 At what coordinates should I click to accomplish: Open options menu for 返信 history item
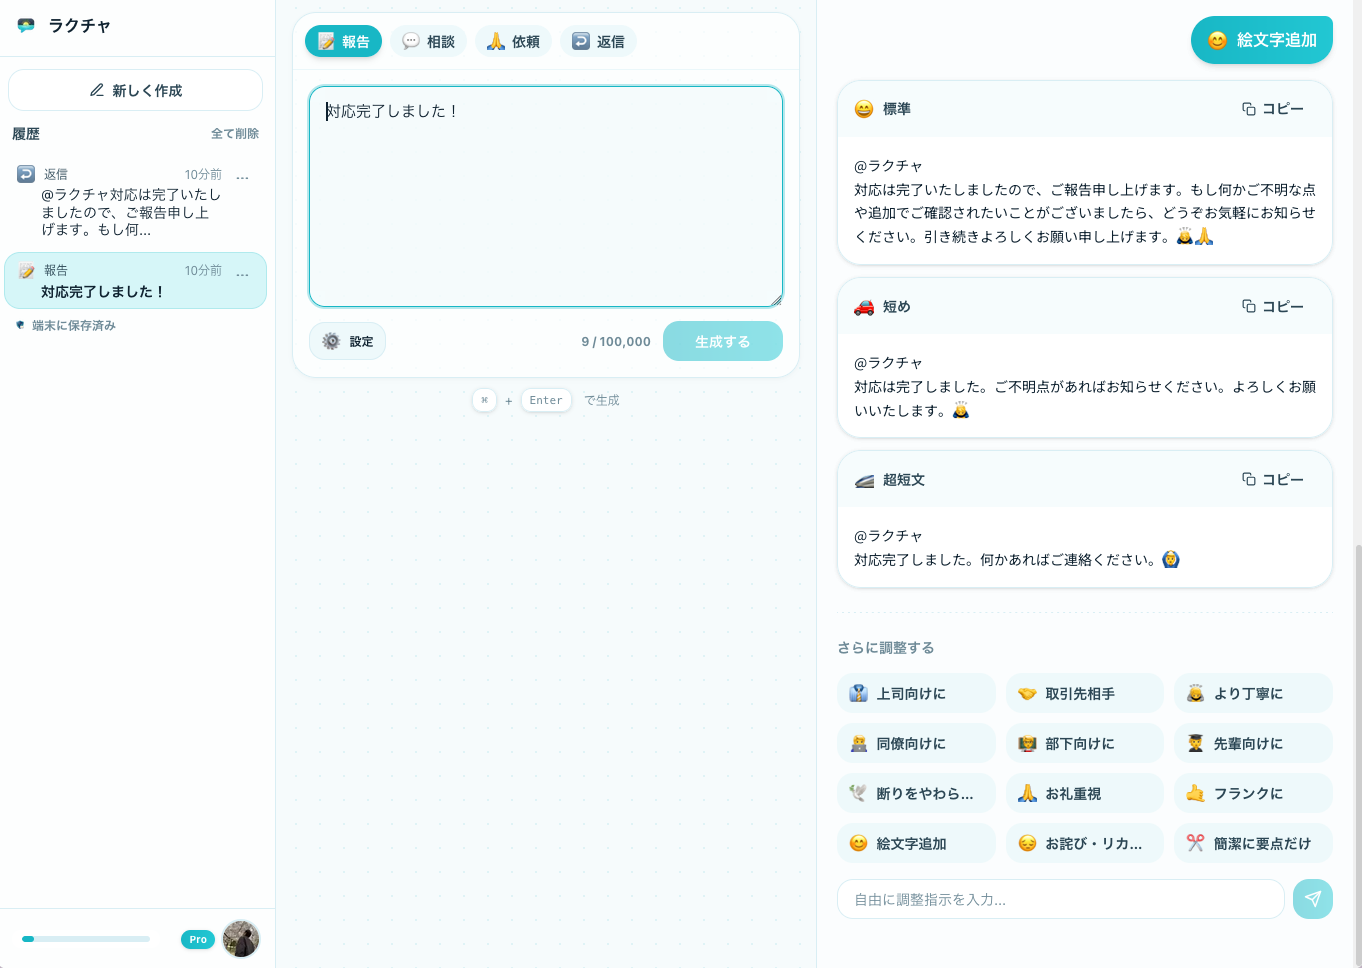[x=242, y=175]
